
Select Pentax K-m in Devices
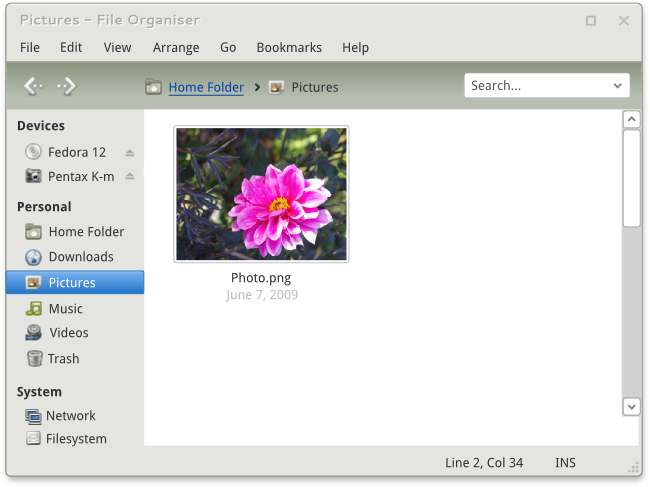[81, 177]
